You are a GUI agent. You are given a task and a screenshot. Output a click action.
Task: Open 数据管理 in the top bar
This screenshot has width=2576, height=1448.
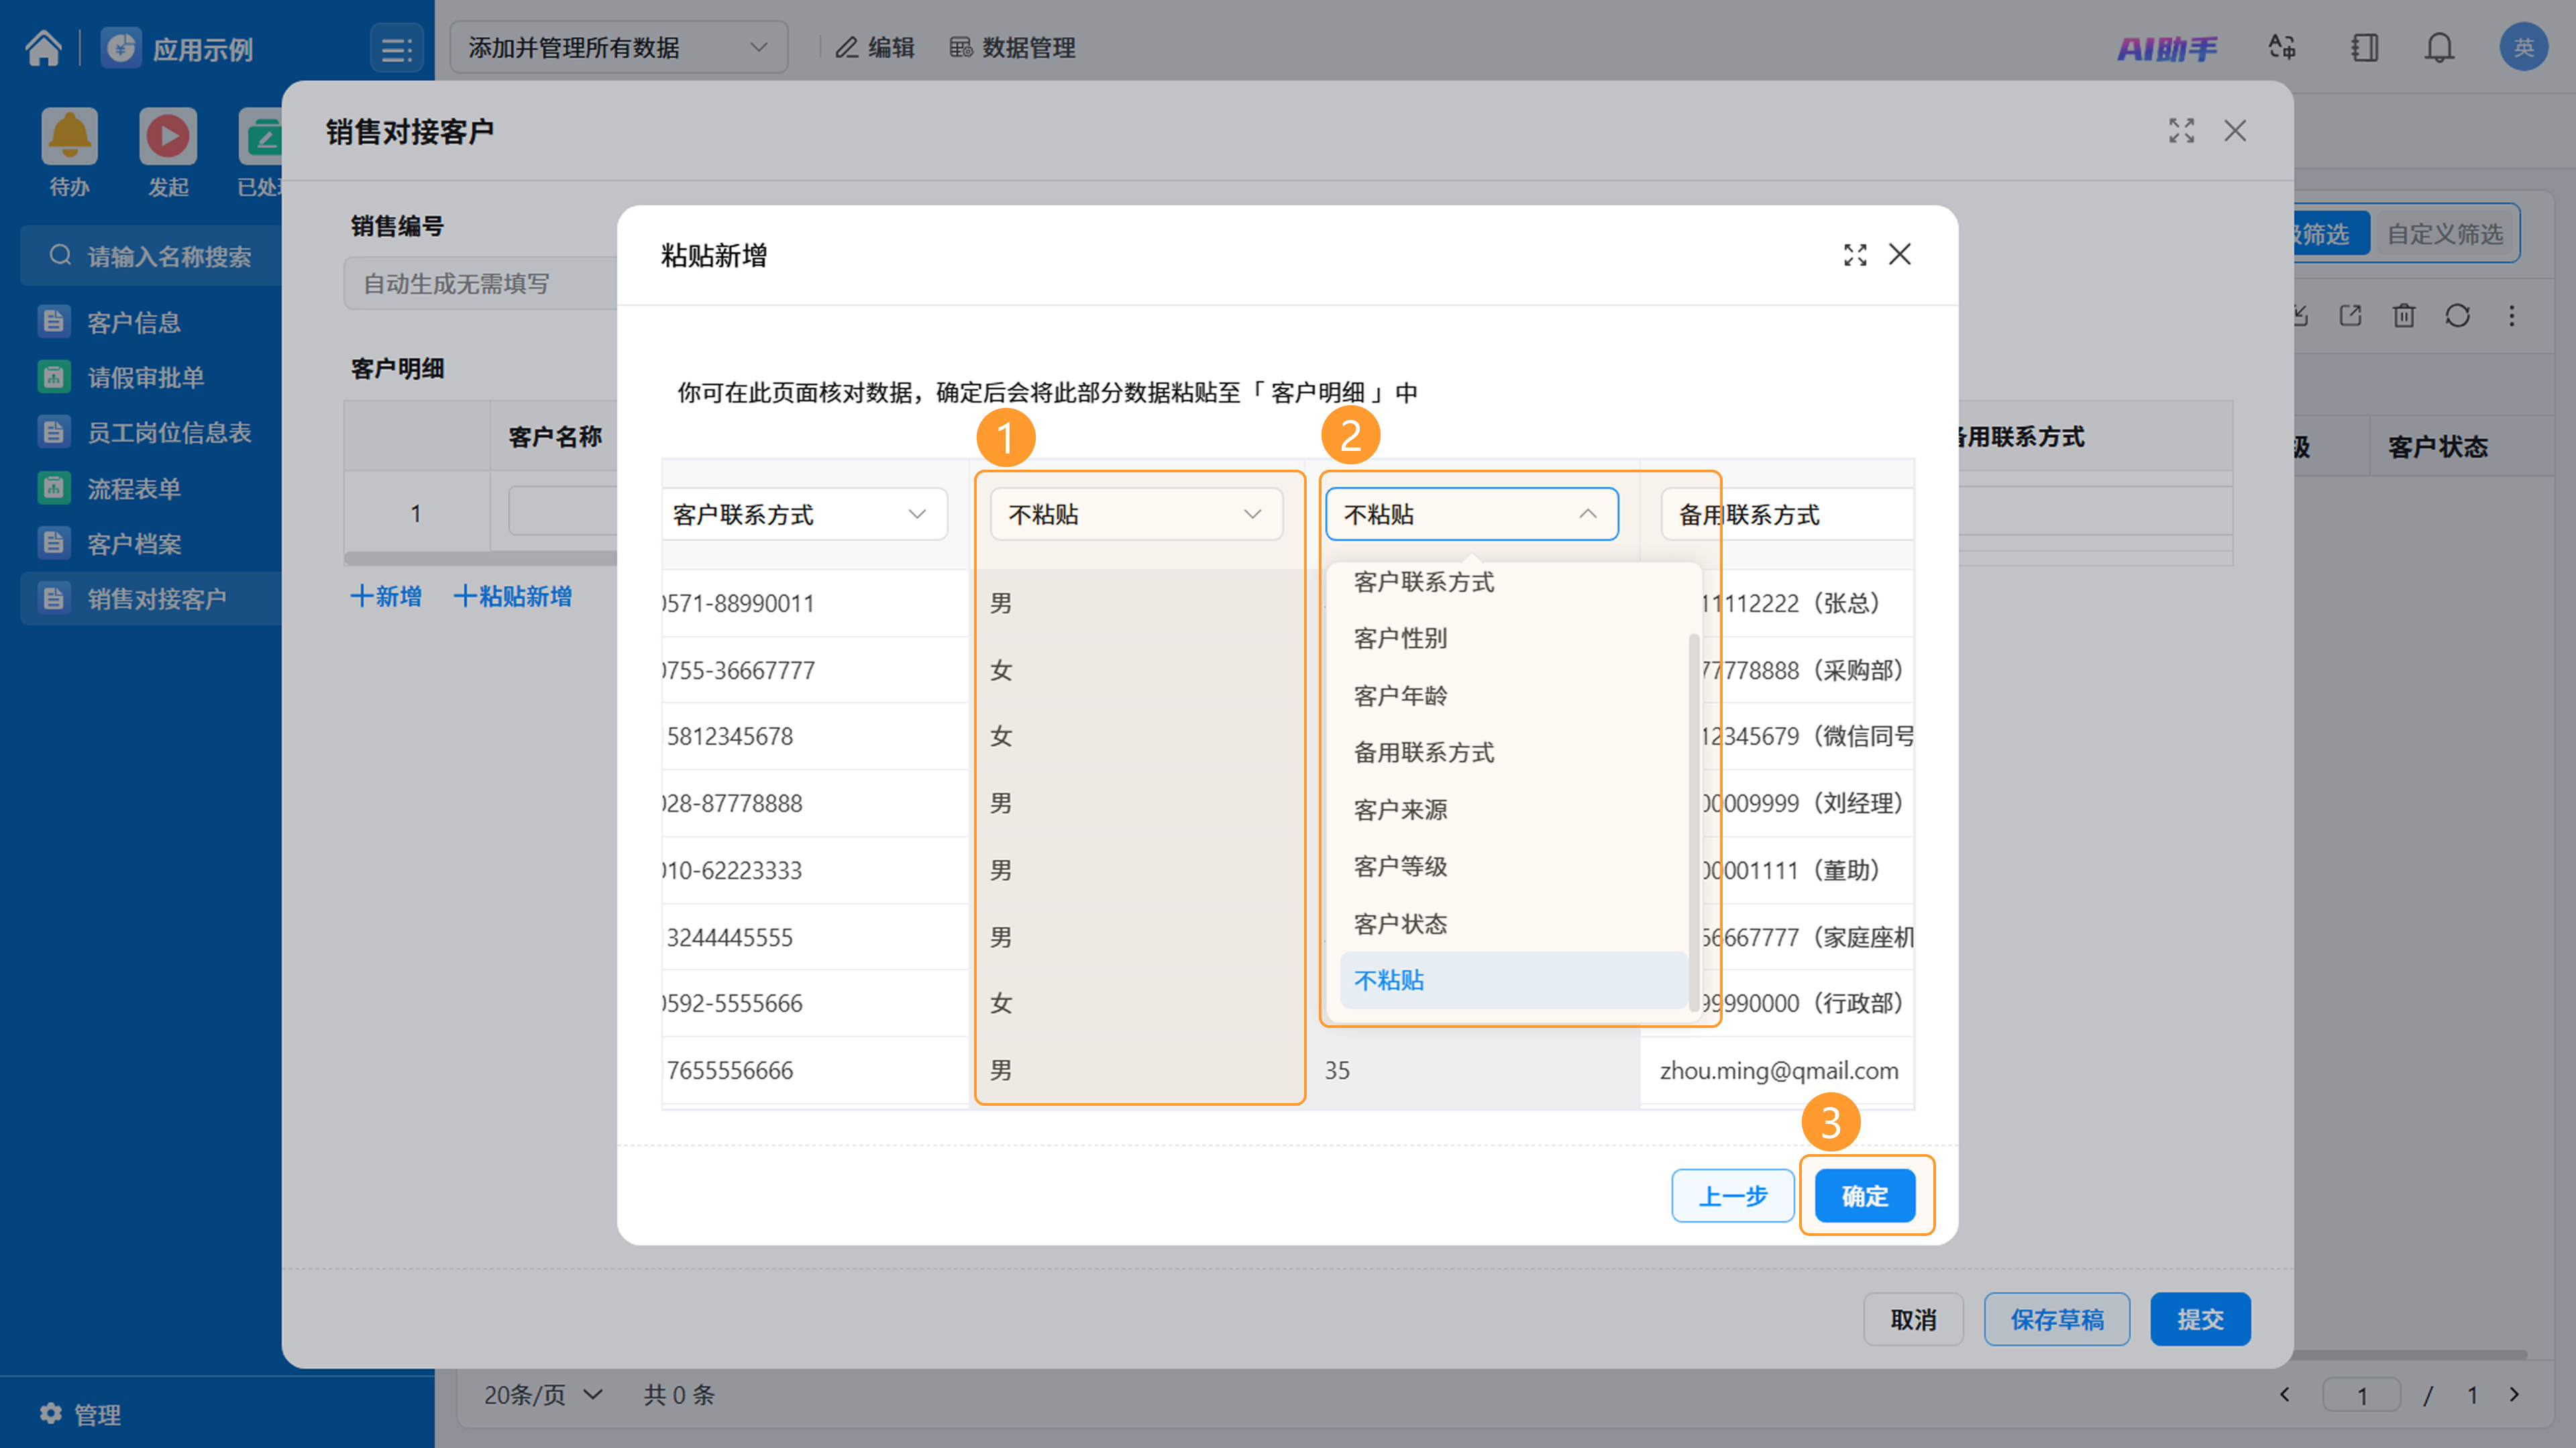[x=1012, y=48]
